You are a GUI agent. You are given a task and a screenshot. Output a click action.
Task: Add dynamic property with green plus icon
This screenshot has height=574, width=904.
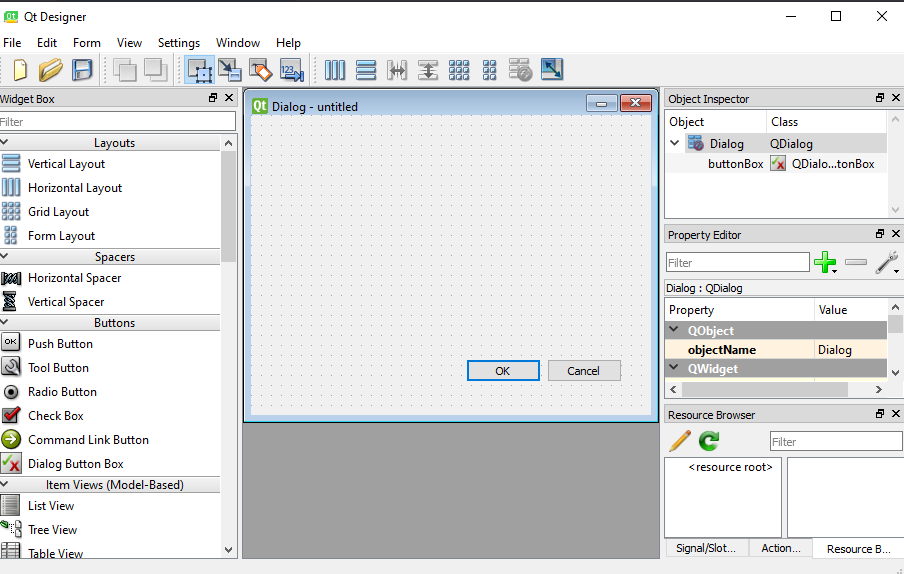[825, 262]
